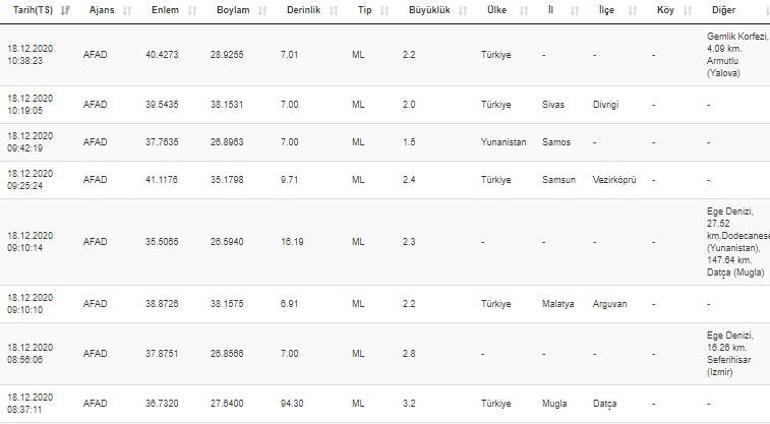Click the Arguvan district cell
Viewport: 770px width, 424px height.
(609, 304)
